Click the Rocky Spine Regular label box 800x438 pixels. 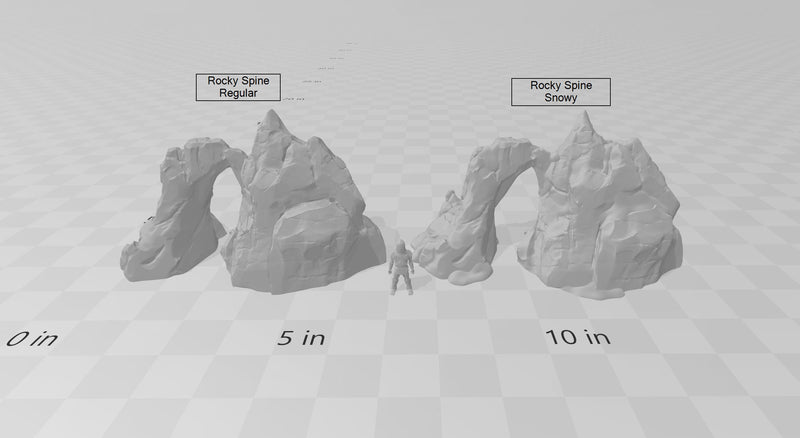click(x=239, y=87)
